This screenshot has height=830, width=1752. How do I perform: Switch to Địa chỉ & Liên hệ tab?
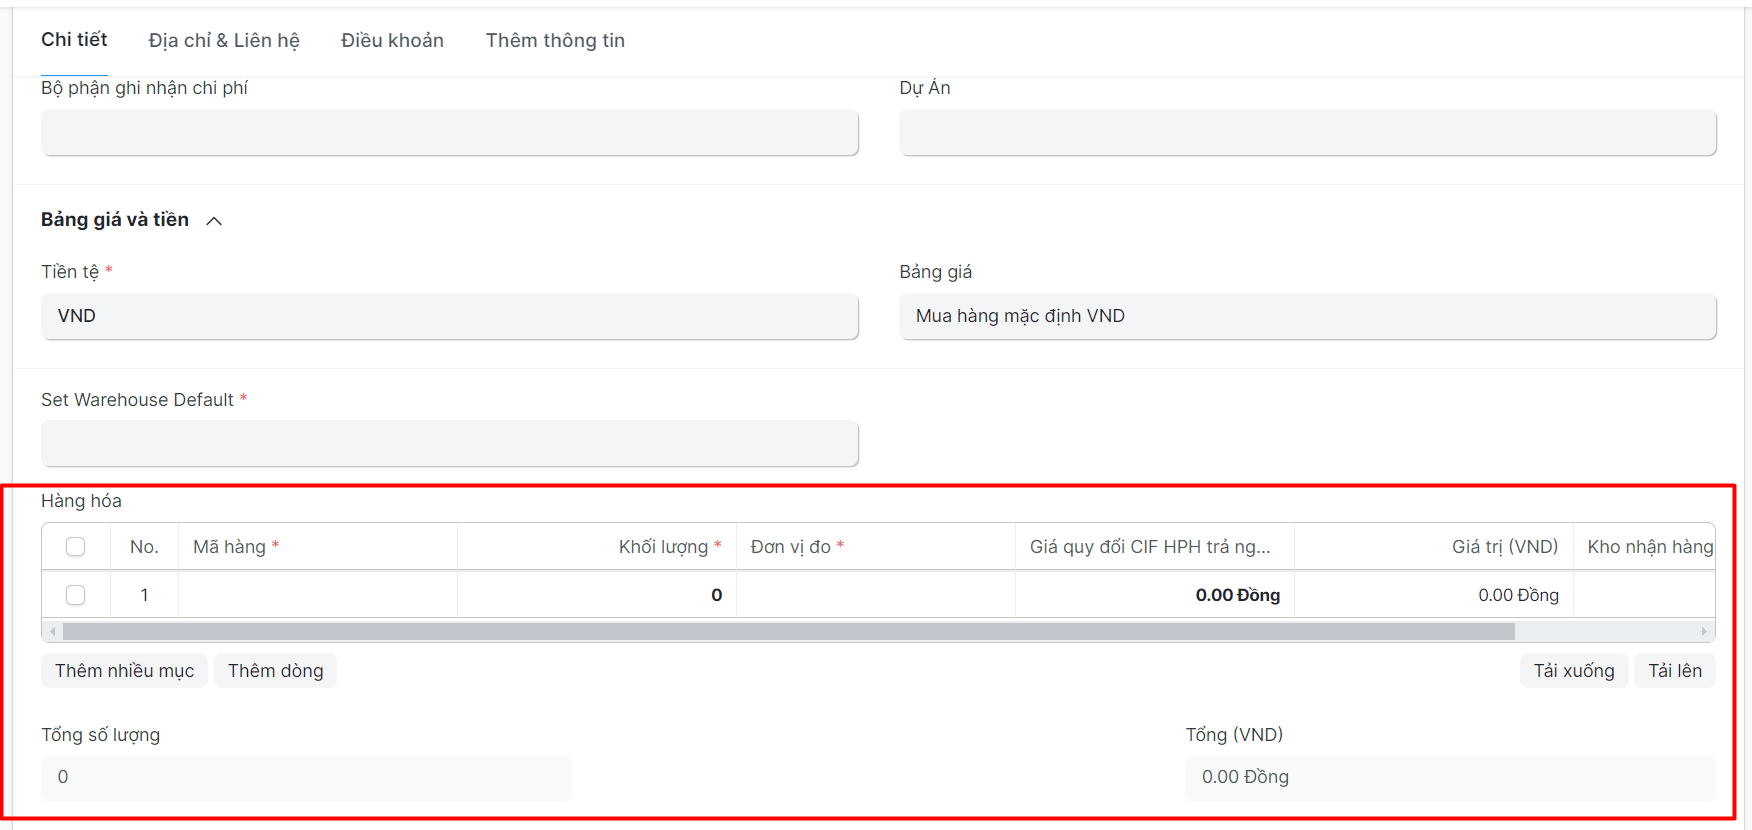tap(224, 41)
